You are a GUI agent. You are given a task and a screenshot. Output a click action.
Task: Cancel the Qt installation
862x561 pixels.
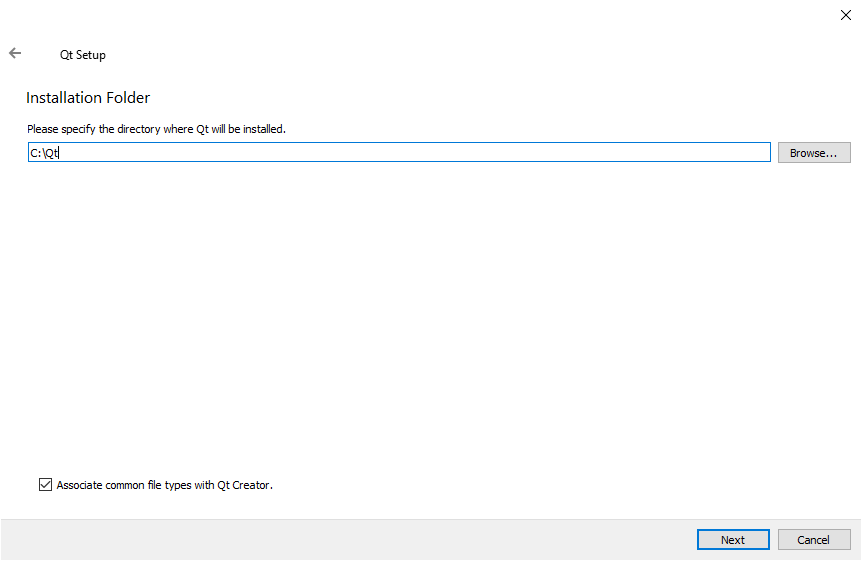tap(814, 540)
